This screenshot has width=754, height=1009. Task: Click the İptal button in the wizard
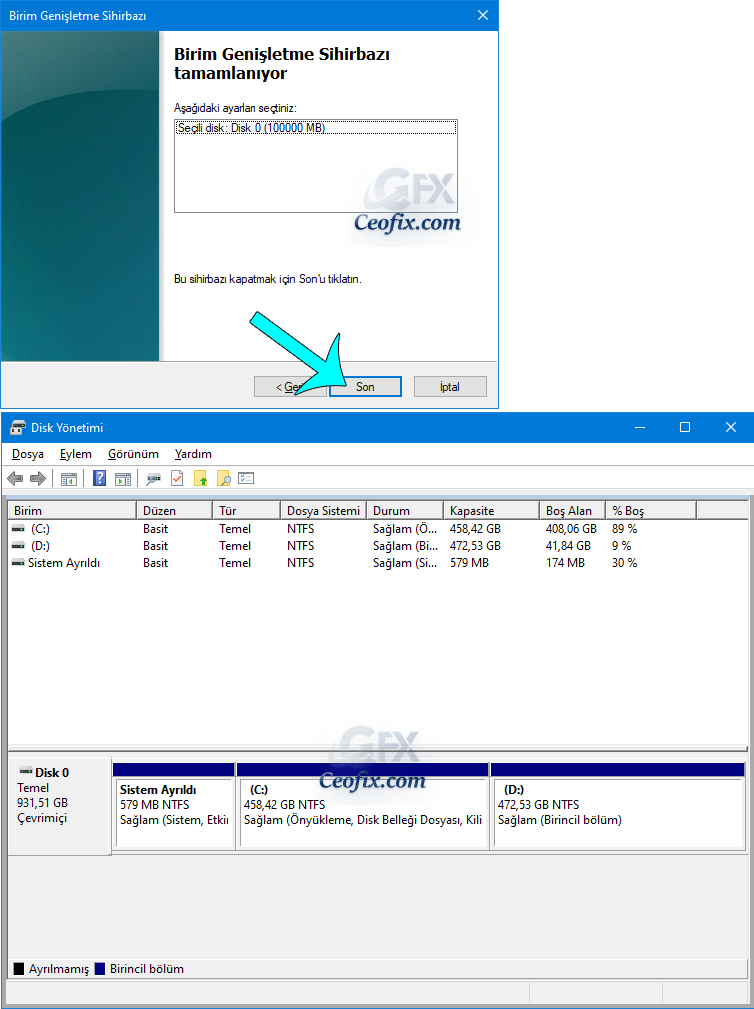point(450,387)
